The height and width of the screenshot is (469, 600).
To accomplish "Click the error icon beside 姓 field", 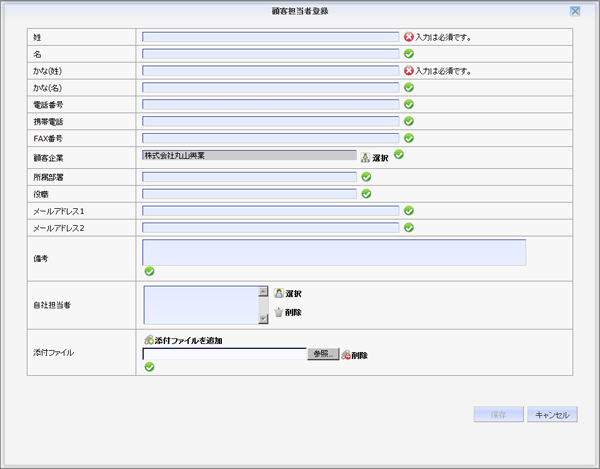I will [409, 37].
